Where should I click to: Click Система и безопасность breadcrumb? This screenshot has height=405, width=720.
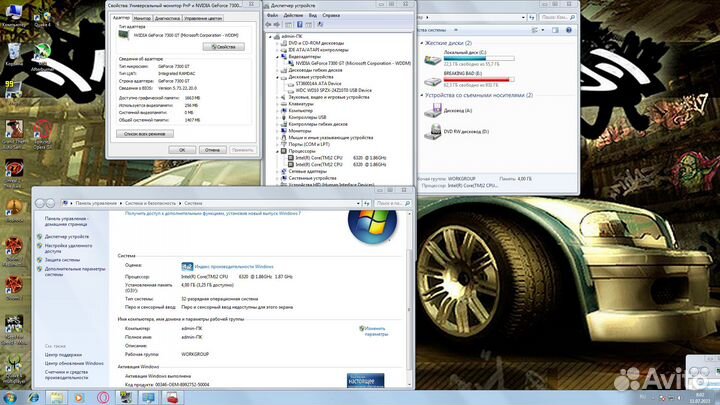coord(150,203)
